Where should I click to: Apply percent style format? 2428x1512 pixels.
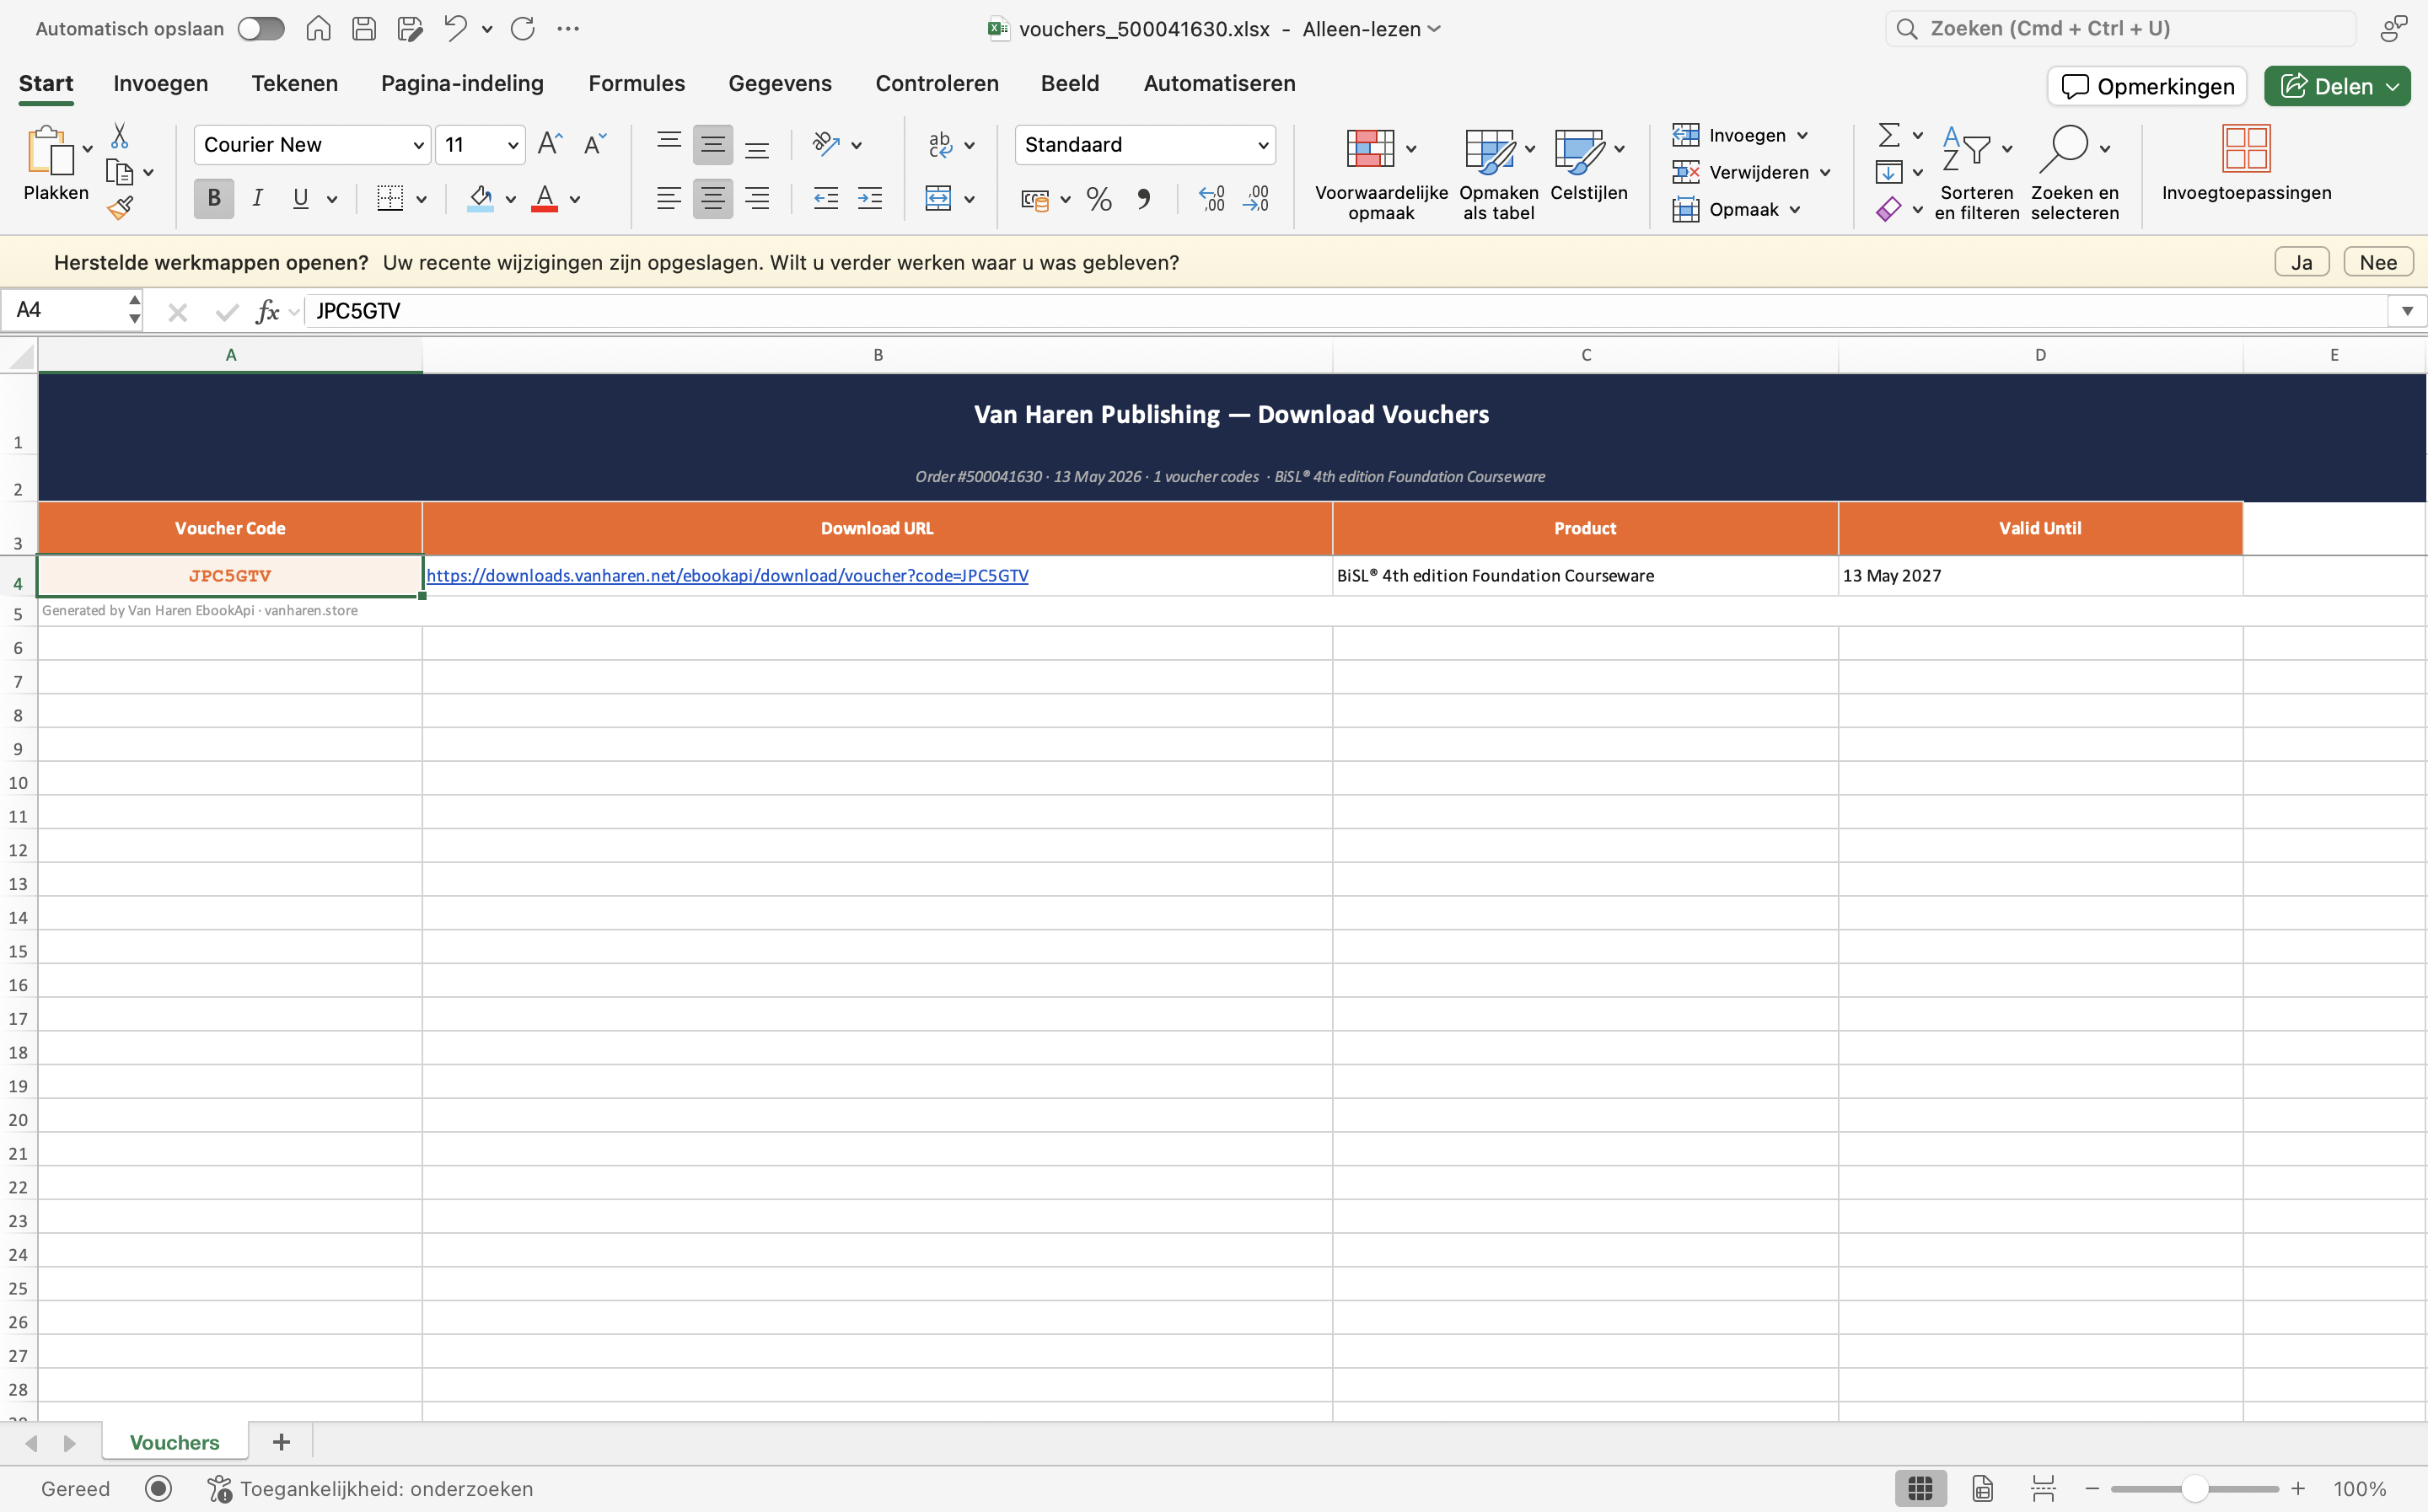(1099, 199)
